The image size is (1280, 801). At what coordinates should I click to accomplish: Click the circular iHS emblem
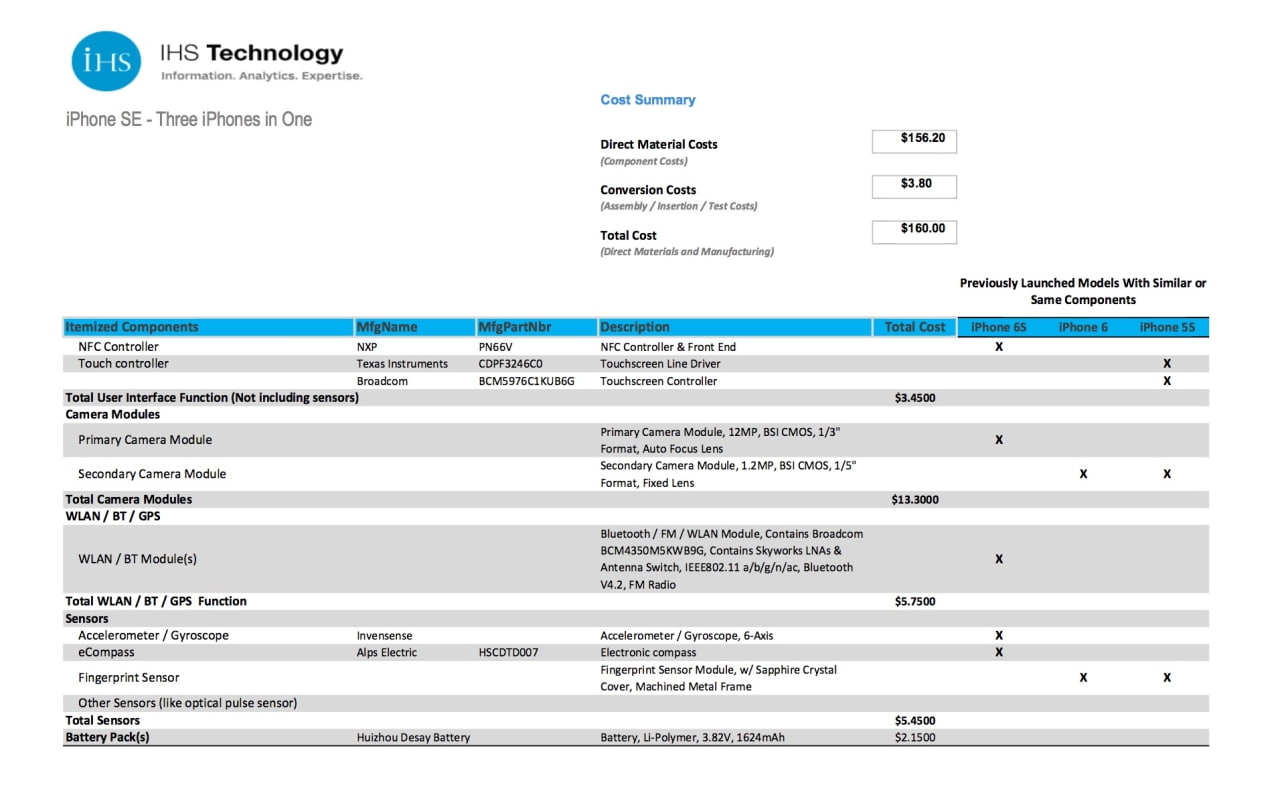[105, 60]
